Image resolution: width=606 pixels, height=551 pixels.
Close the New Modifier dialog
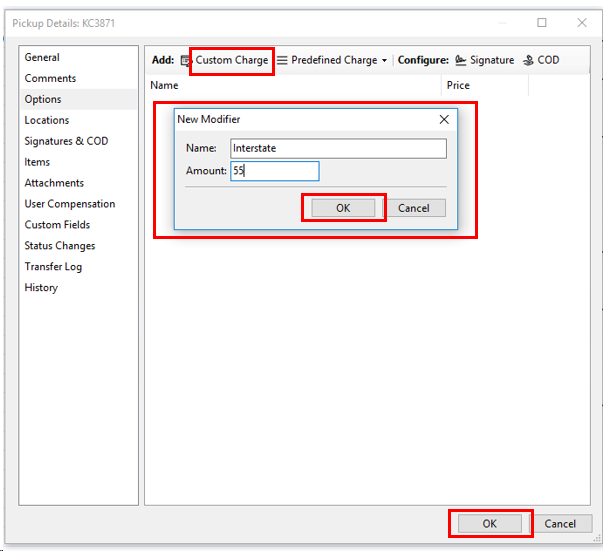click(x=444, y=119)
